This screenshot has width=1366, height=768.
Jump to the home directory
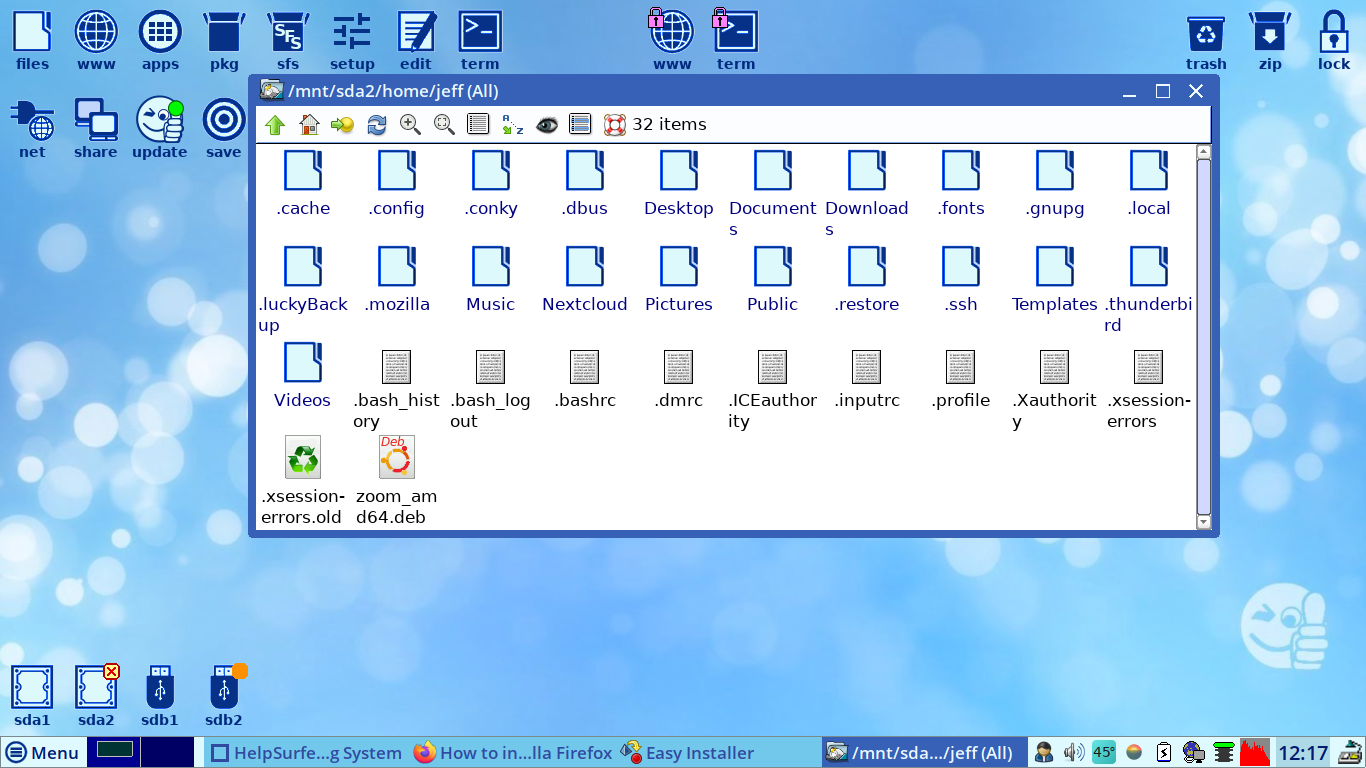coord(309,124)
